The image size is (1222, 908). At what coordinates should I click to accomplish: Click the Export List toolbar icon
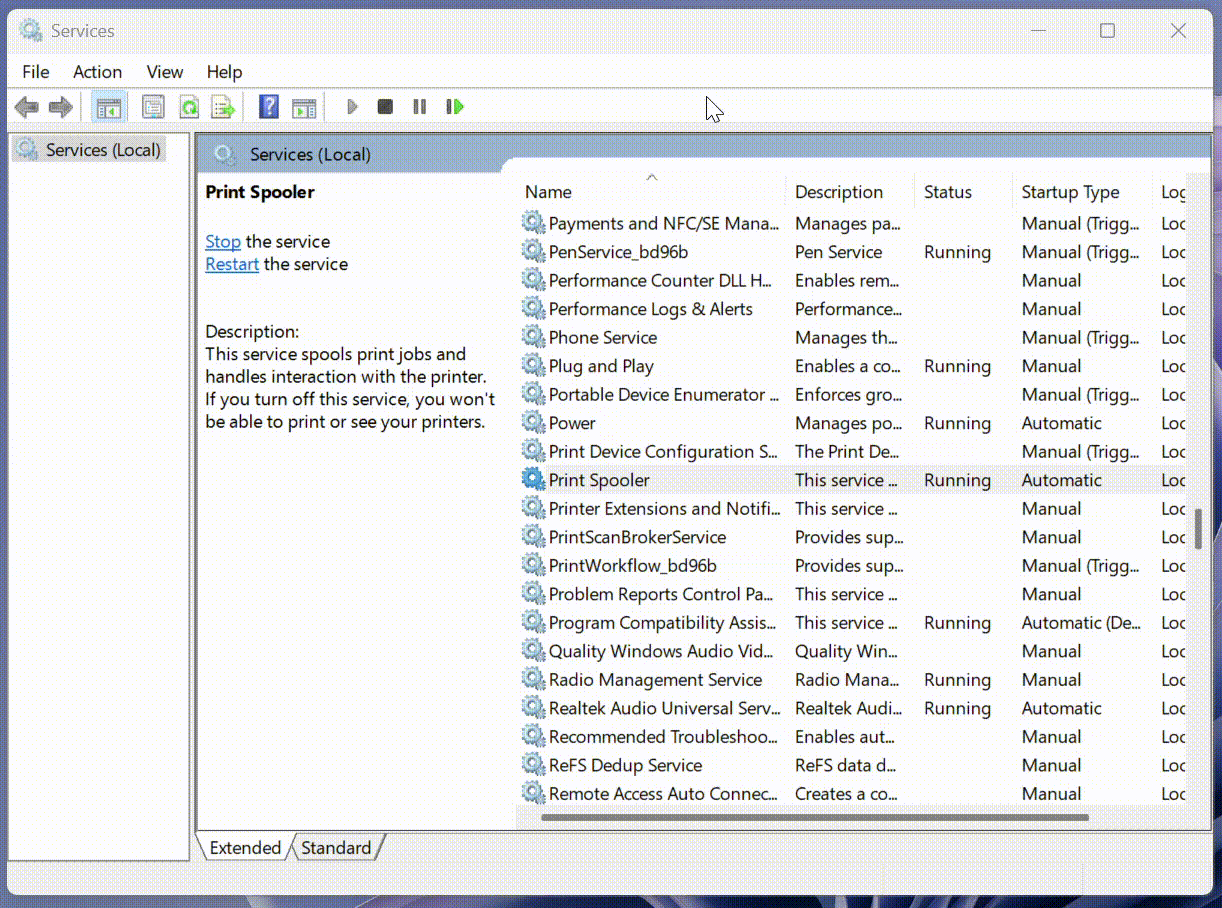point(222,107)
